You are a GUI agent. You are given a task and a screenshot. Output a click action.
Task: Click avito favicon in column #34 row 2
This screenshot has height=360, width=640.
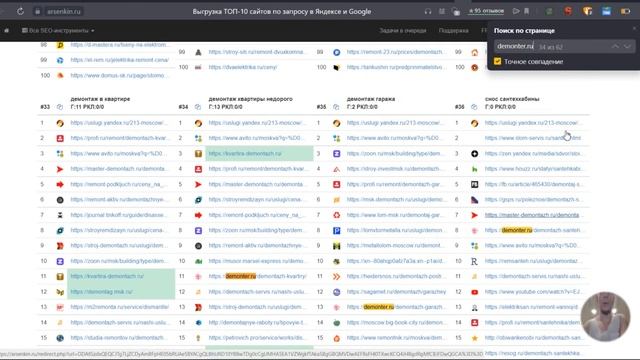point(198,138)
